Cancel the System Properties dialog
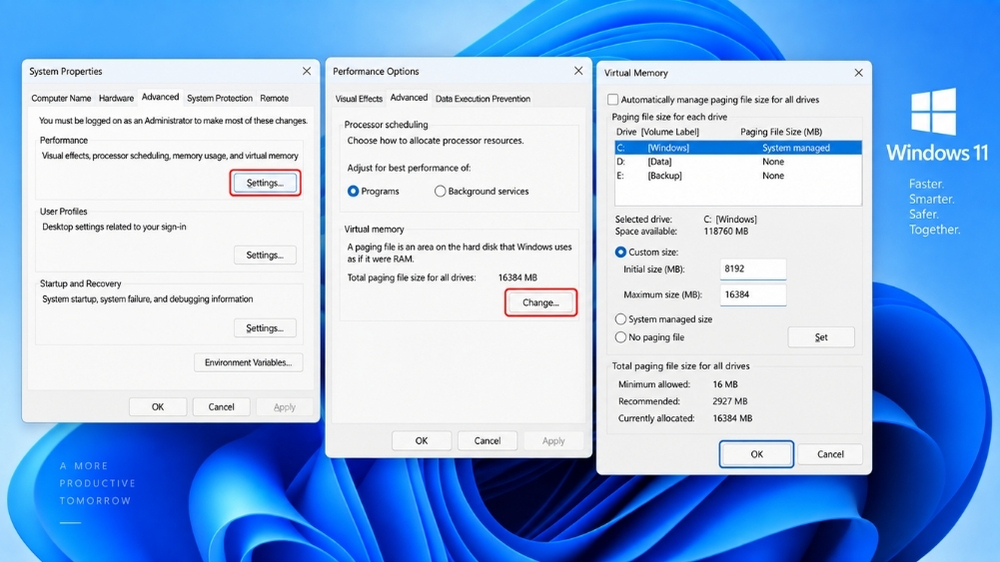The height and width of the screenshot is (562, 1000). click(221, 407)
